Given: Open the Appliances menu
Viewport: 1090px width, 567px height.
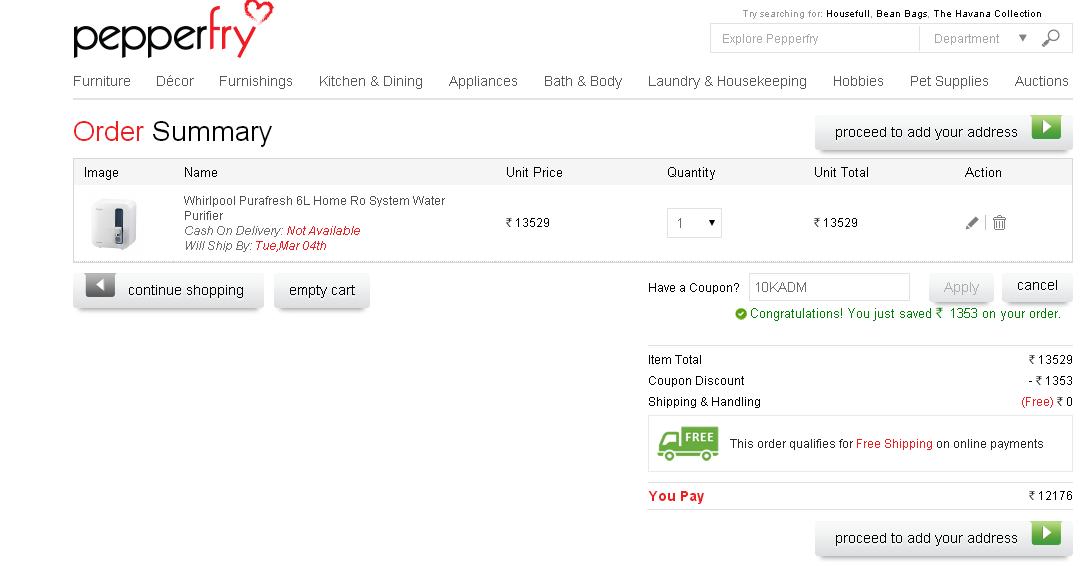Looking at the screenshot, I should tap(483, 81).
